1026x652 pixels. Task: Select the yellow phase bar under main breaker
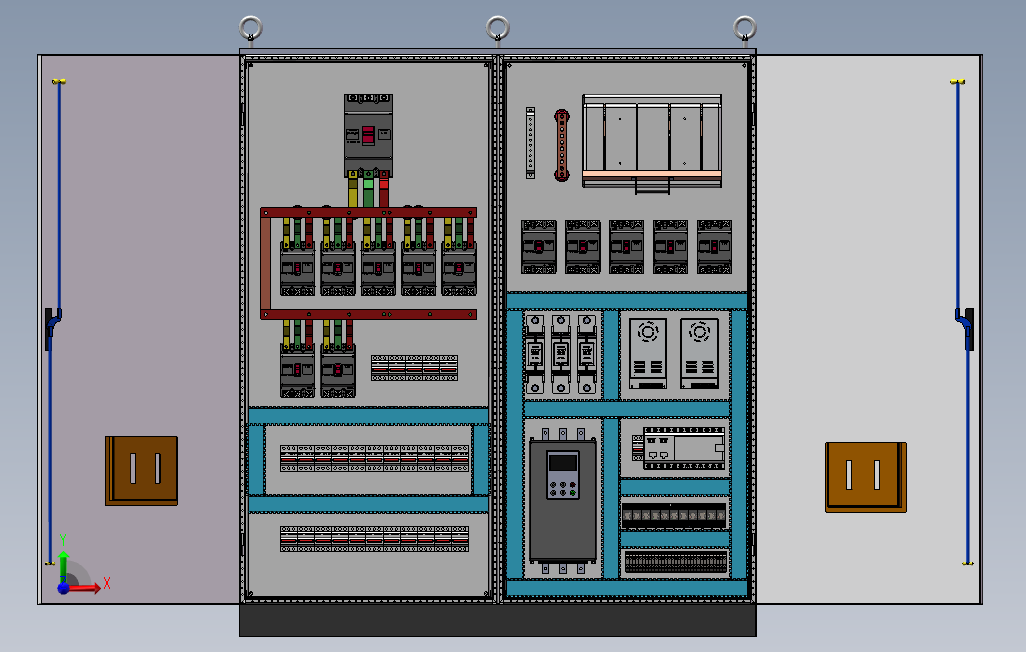pyautogui.click(x=353, y=189)
